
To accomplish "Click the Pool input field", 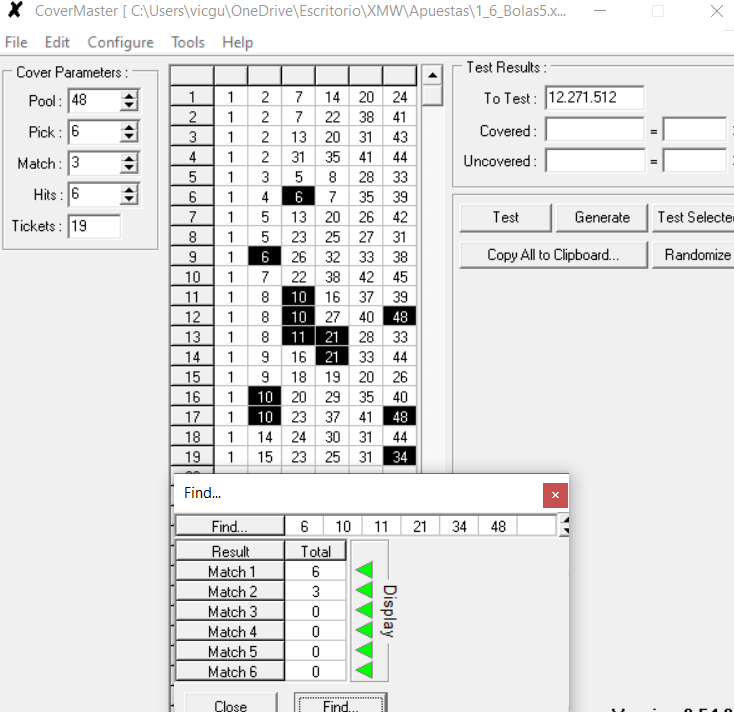I will [x=94, y=100].
